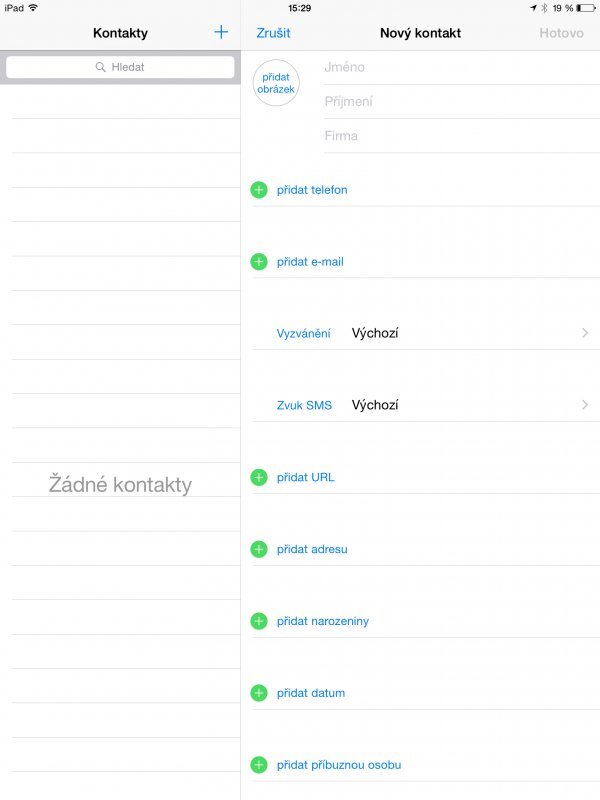The width and height of the screenshot is (600, 800).
Task: Tap the plus icon to add a contact
Action: (221, 33)
